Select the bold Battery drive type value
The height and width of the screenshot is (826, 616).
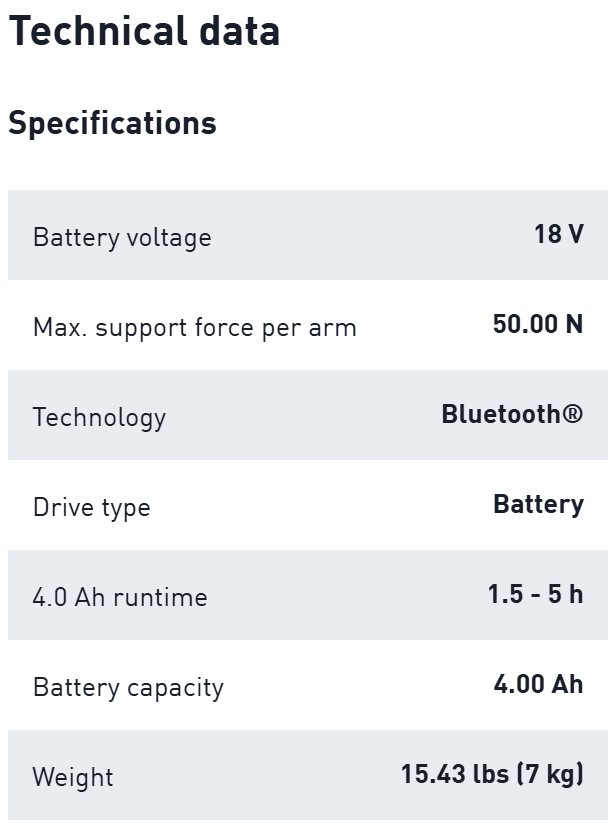pos(538,504)
